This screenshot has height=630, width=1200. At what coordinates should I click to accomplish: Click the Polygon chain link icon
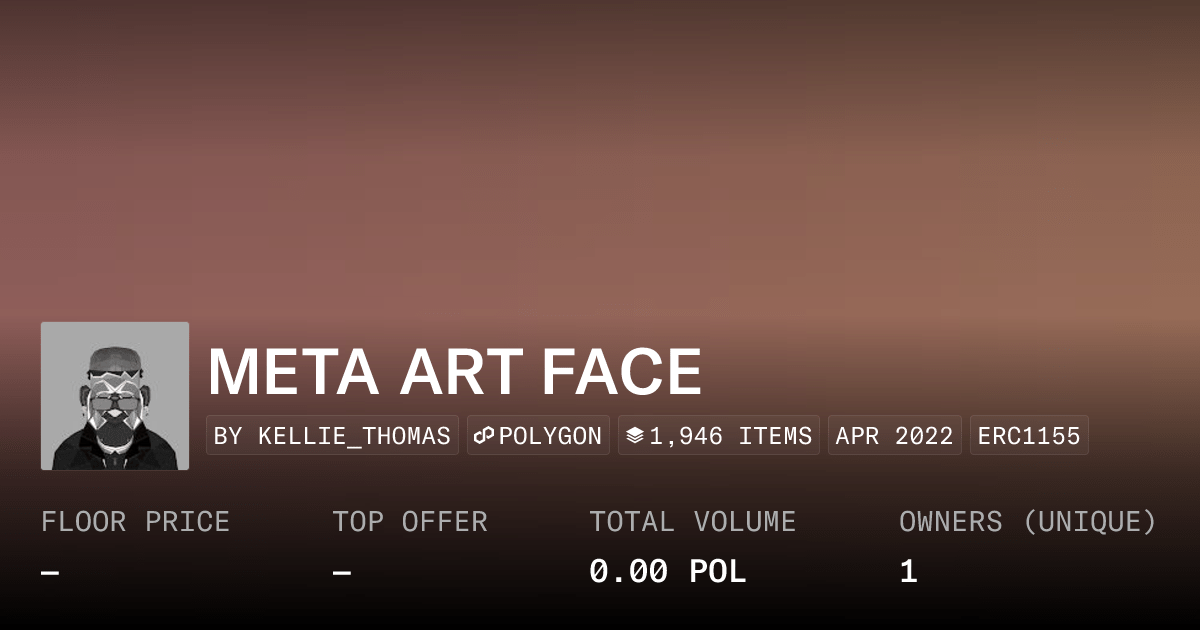point(485,436)
